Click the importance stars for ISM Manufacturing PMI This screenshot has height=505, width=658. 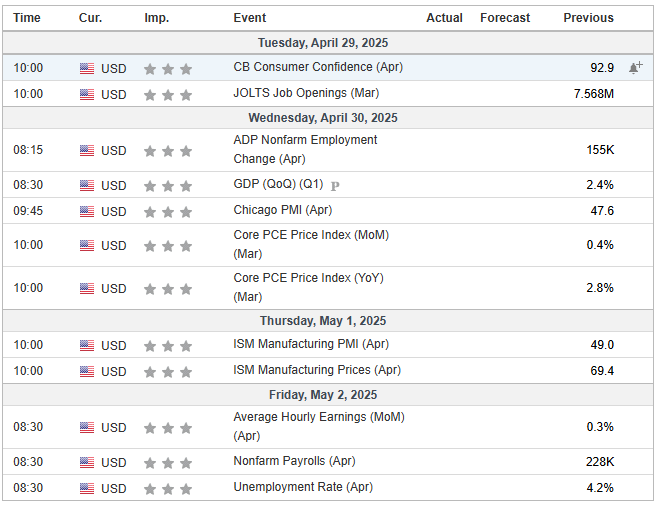[x=168, y=346]
